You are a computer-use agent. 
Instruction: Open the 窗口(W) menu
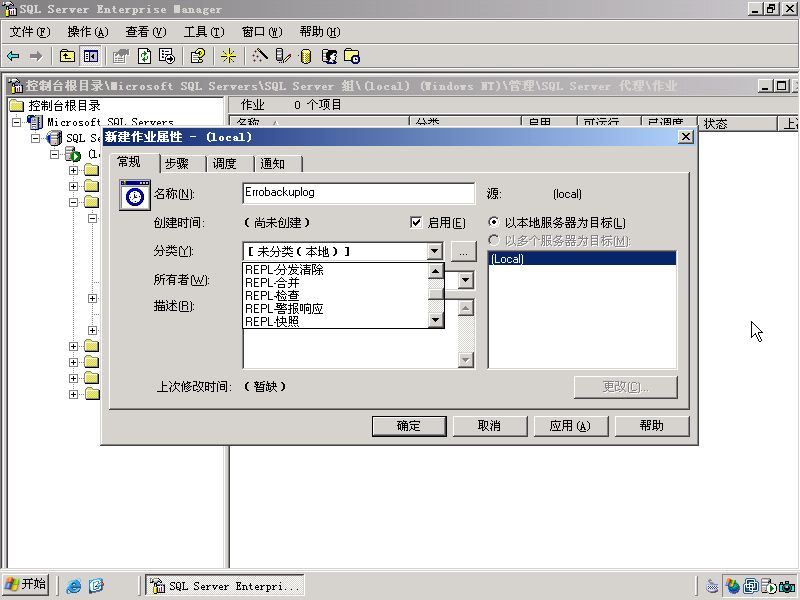coord(262,32)
